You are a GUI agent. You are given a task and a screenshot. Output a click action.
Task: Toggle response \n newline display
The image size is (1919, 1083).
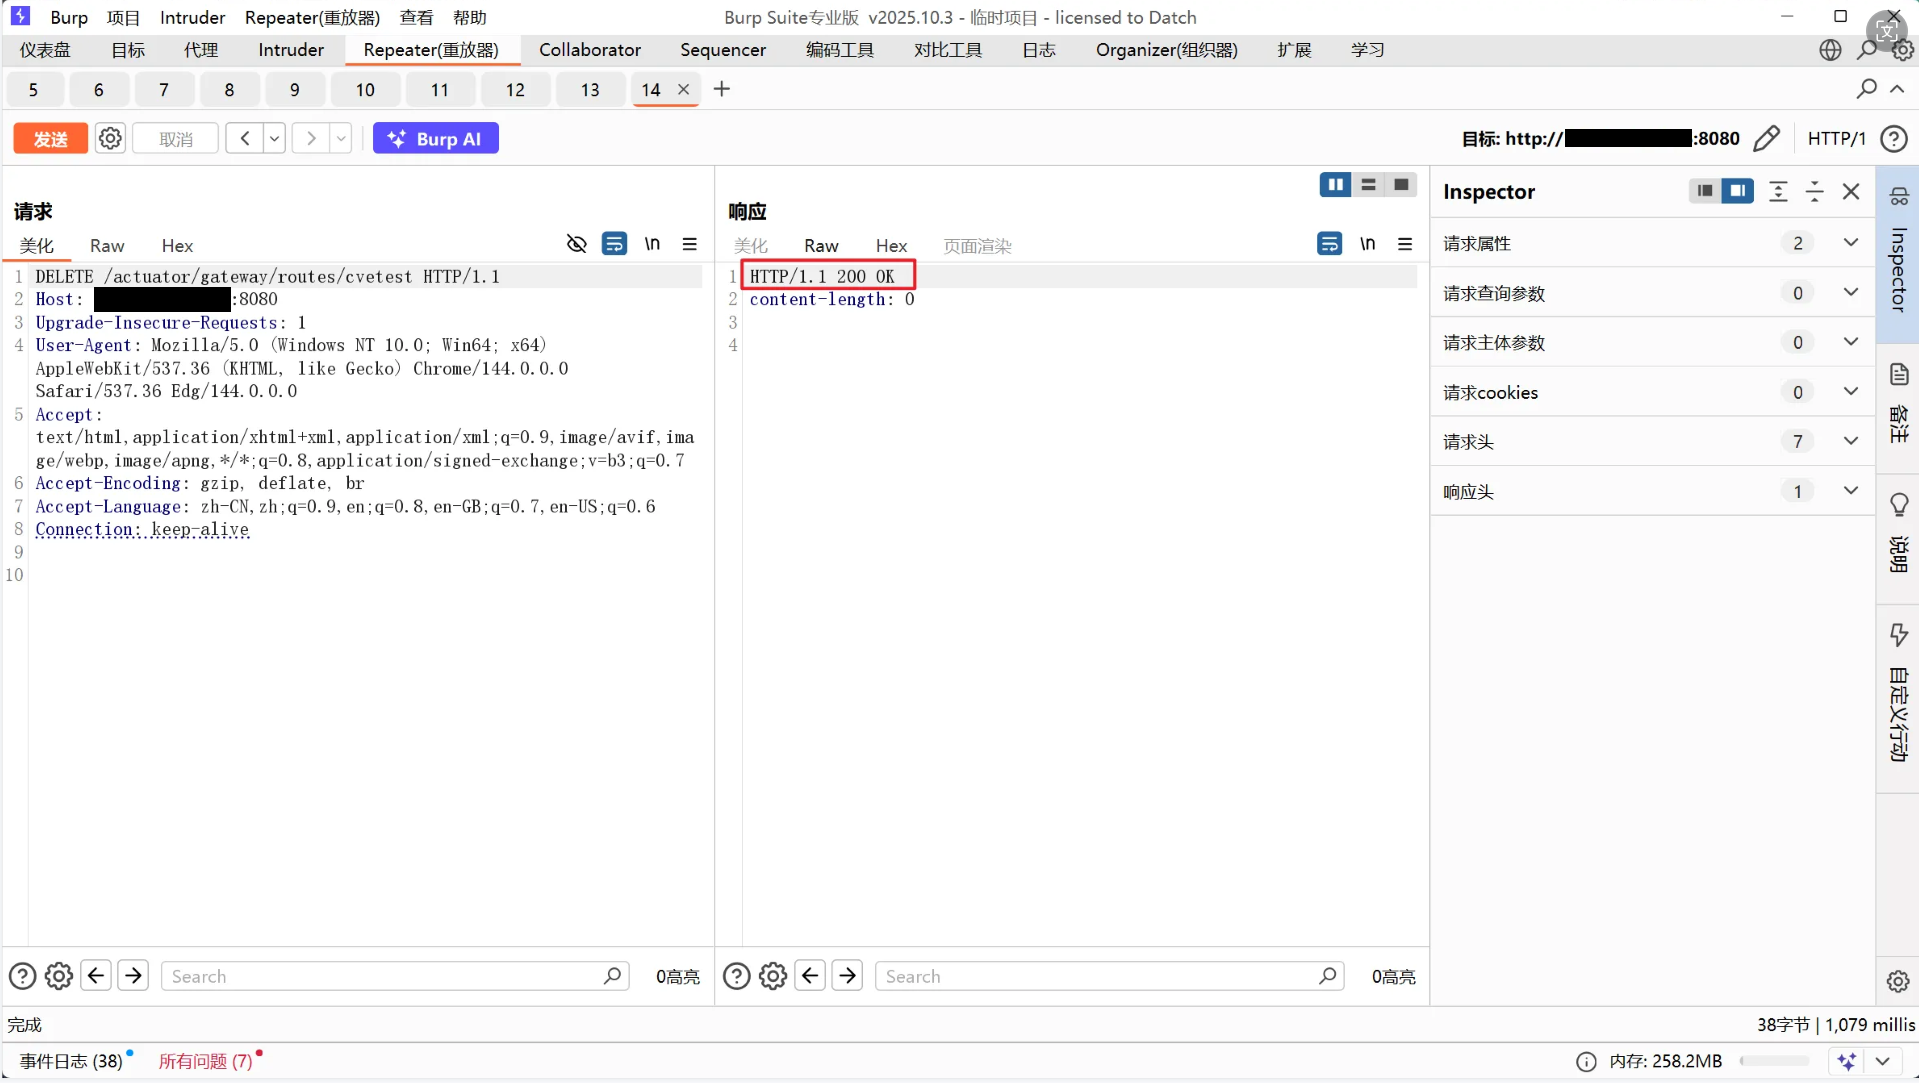(1367, 244)
